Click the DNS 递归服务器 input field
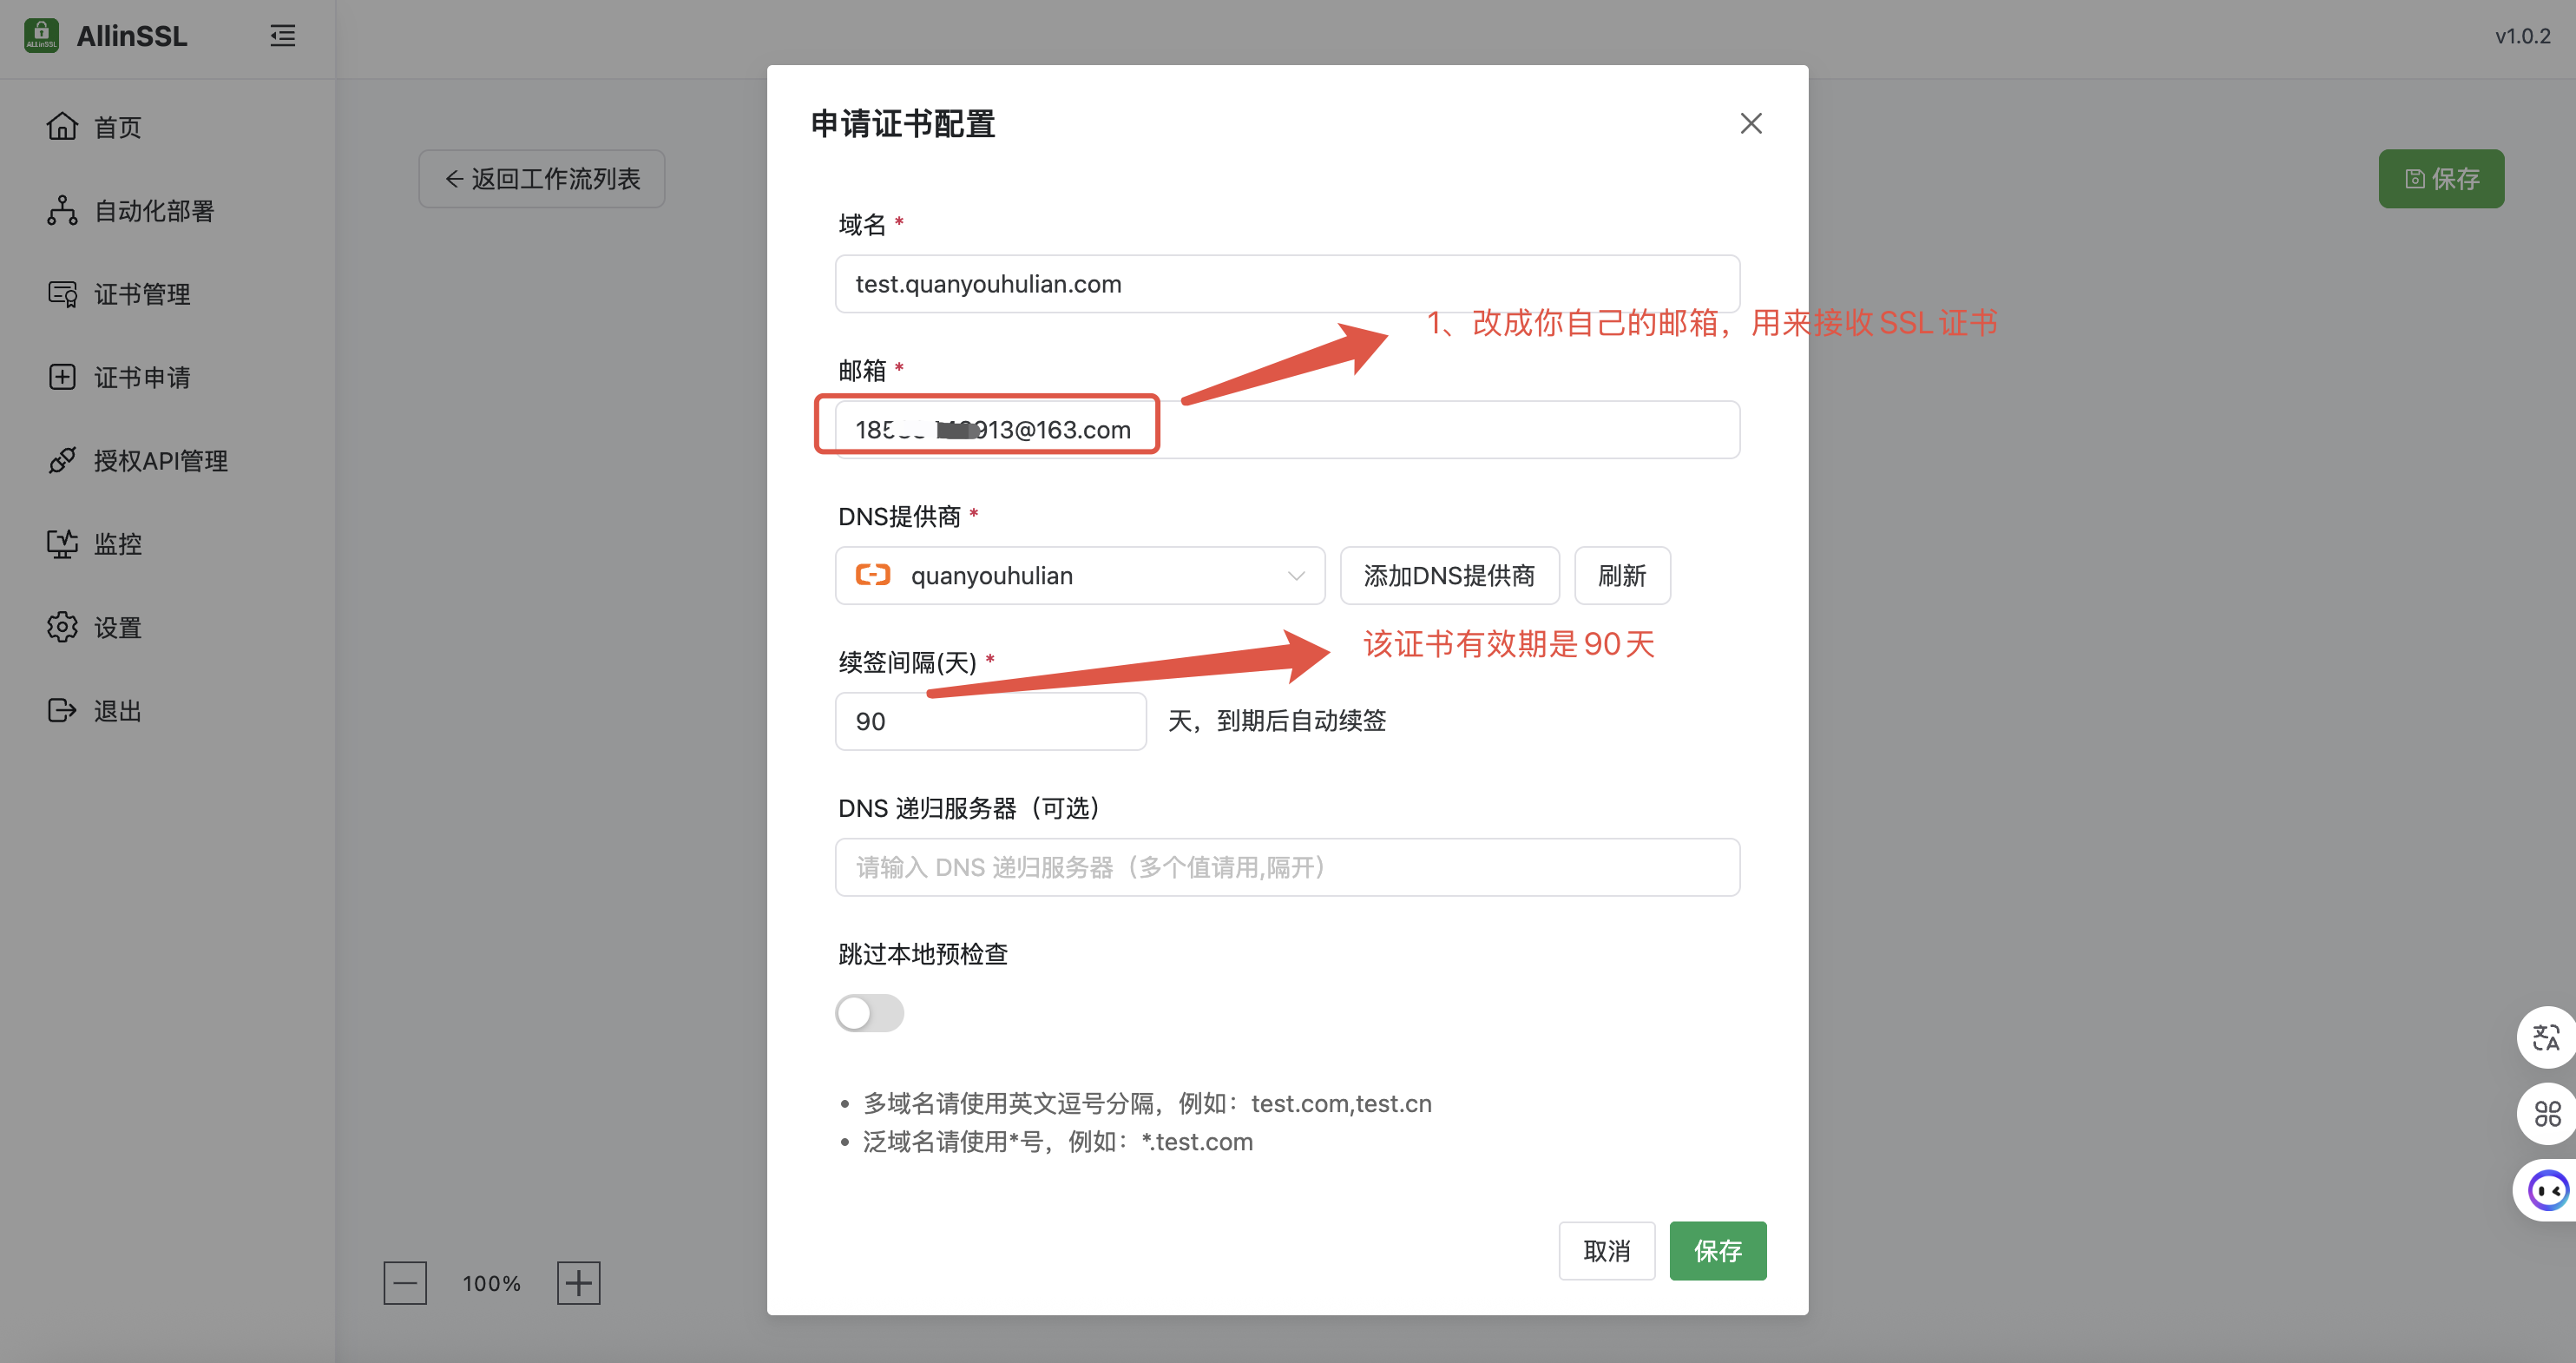 point(1286,867)
